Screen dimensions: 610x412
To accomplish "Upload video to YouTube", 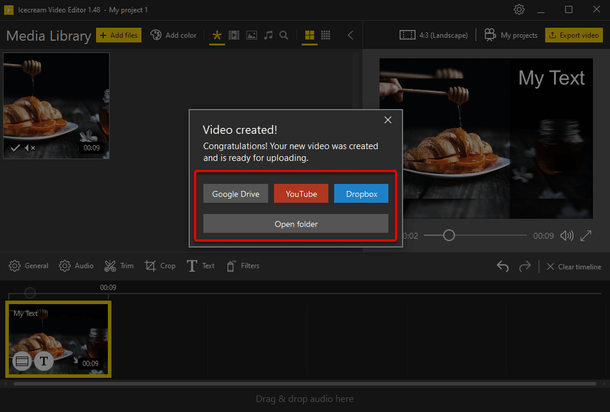I will (301, 194).
